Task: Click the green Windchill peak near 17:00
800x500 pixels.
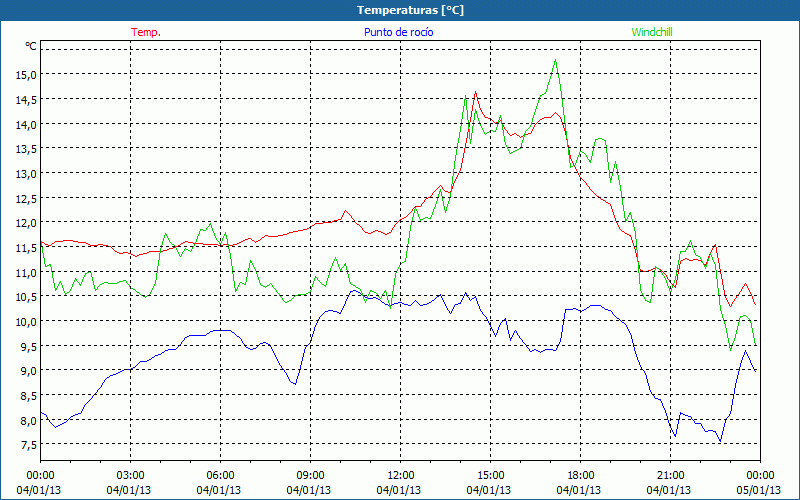Action: [x=555, y=60]
